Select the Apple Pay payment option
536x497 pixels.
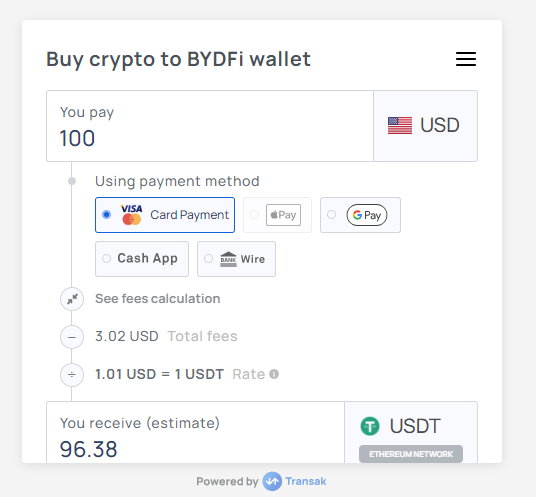click(277, 215)
